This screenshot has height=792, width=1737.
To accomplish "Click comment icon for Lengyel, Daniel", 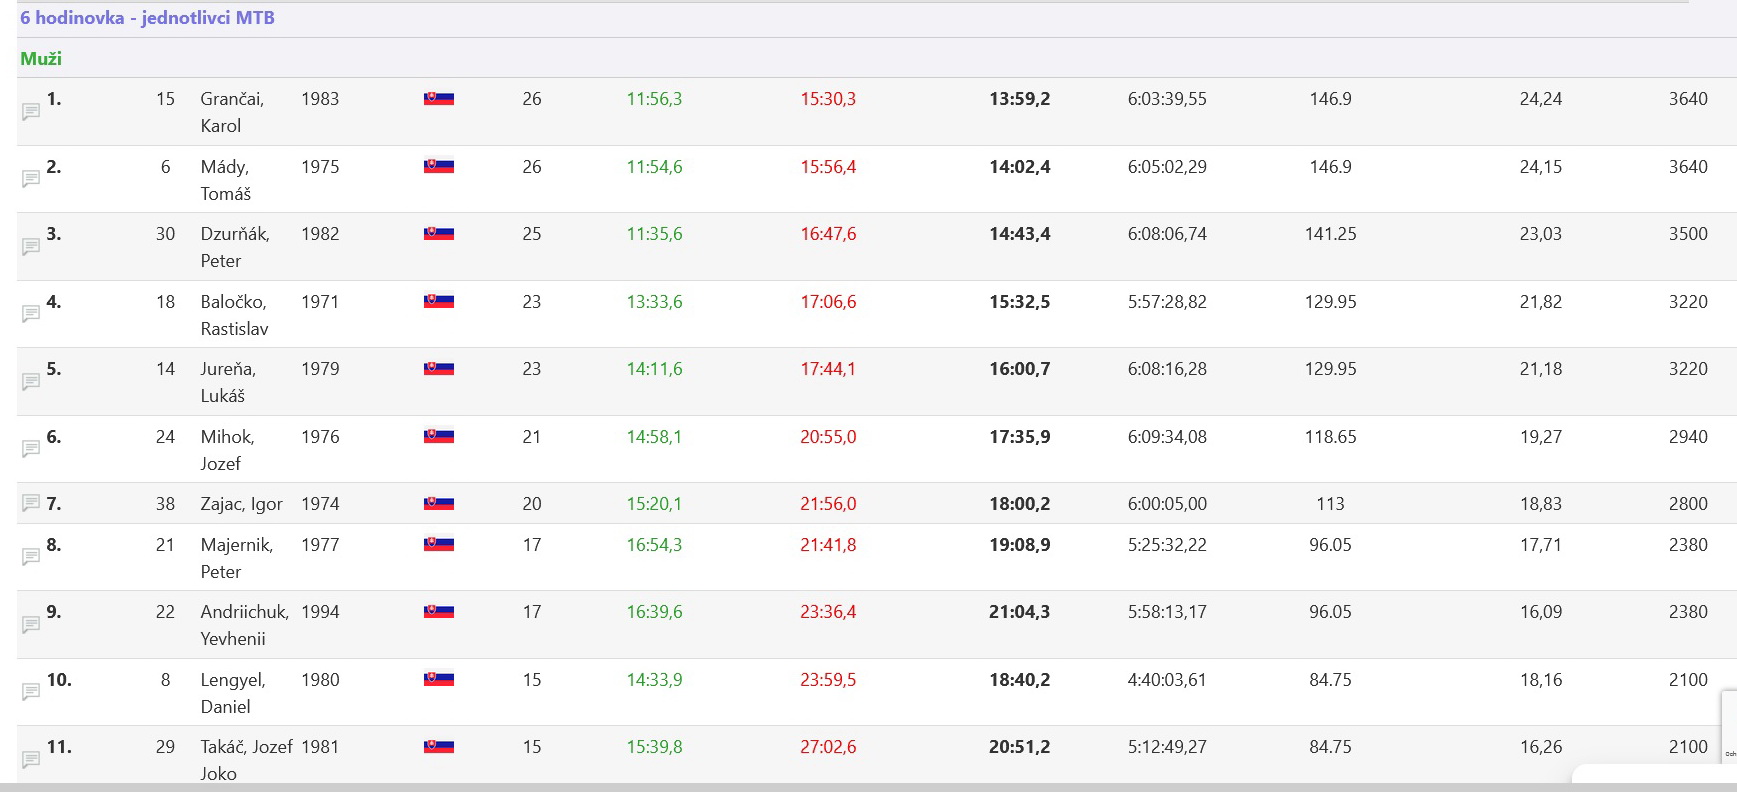I will pos(31,692).
